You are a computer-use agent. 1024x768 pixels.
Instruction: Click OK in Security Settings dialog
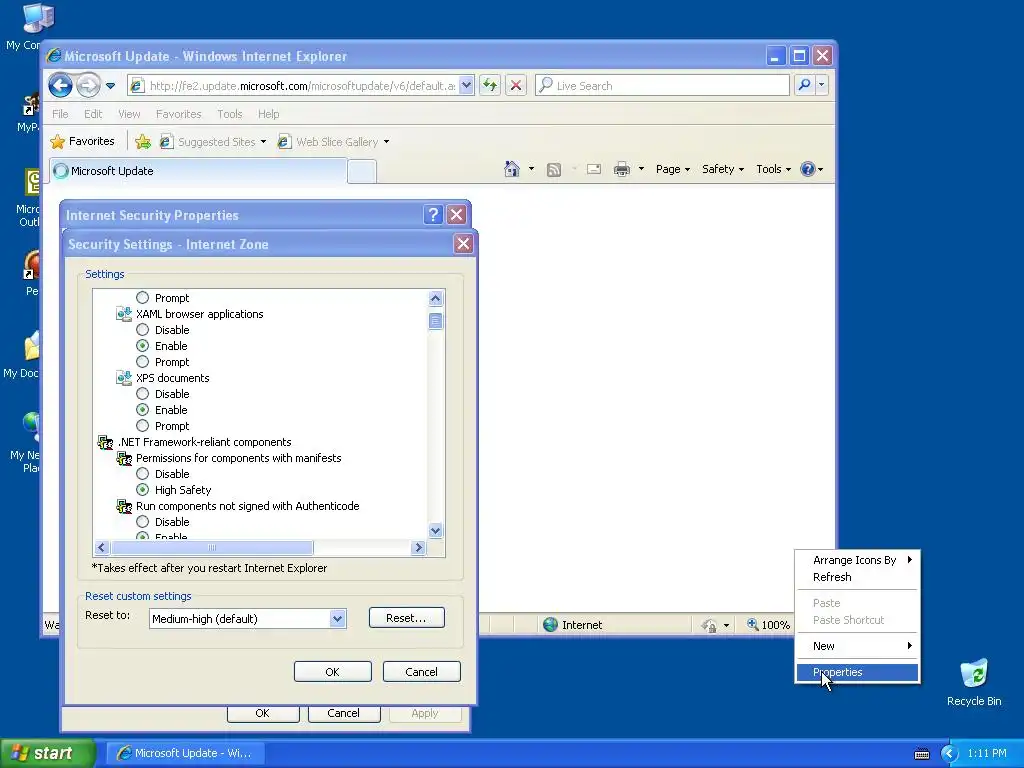coord(332,671)
